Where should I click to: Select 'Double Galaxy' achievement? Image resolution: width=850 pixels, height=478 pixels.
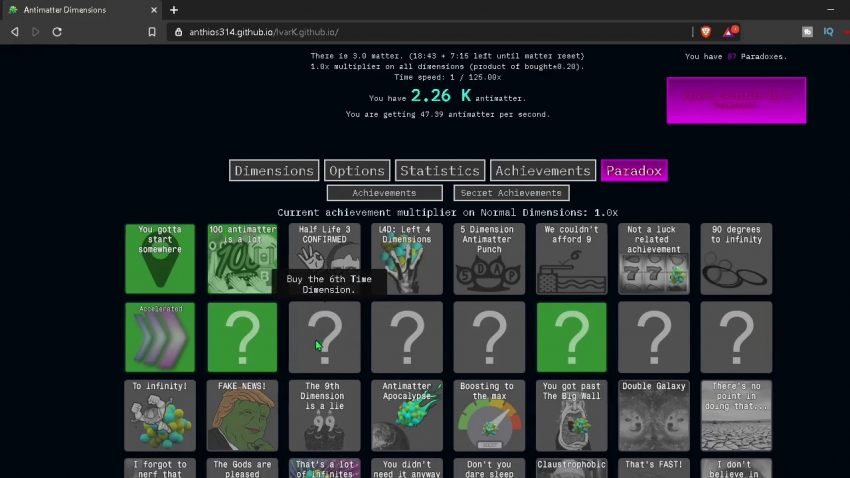tap(654, 416)
